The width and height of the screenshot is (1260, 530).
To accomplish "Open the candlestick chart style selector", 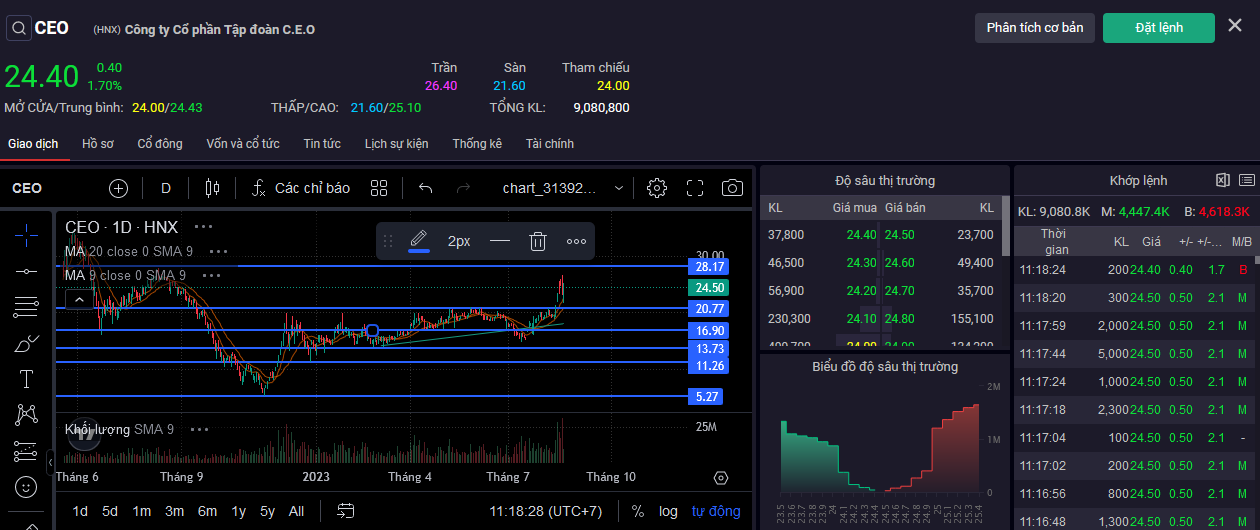I will click(x=211, y=188).
